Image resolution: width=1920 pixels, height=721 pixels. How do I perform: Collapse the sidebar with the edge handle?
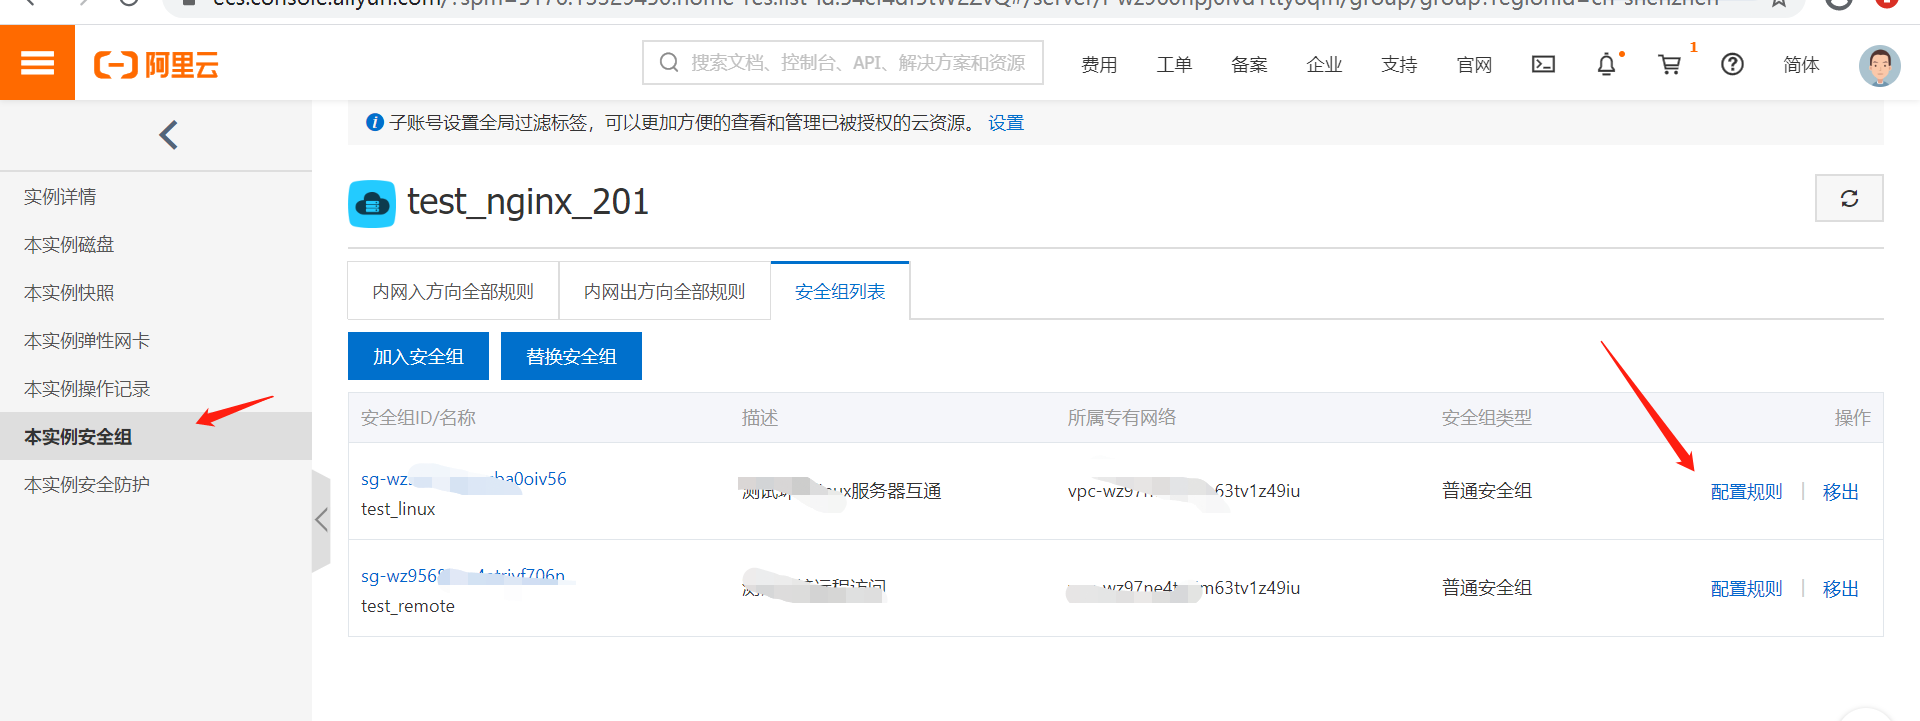tap(321, 520)
